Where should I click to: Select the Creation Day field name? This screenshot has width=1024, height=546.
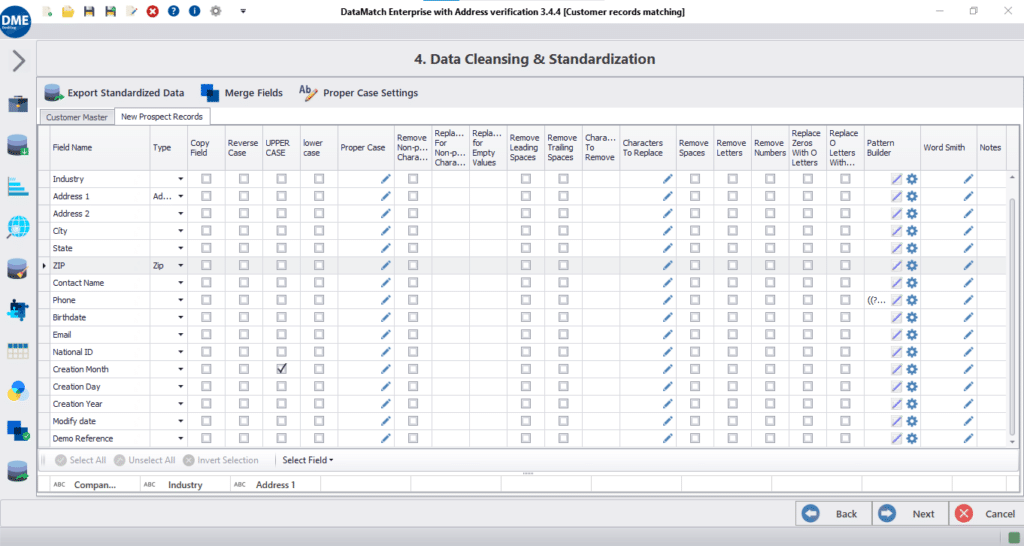(x=76, y=387)
